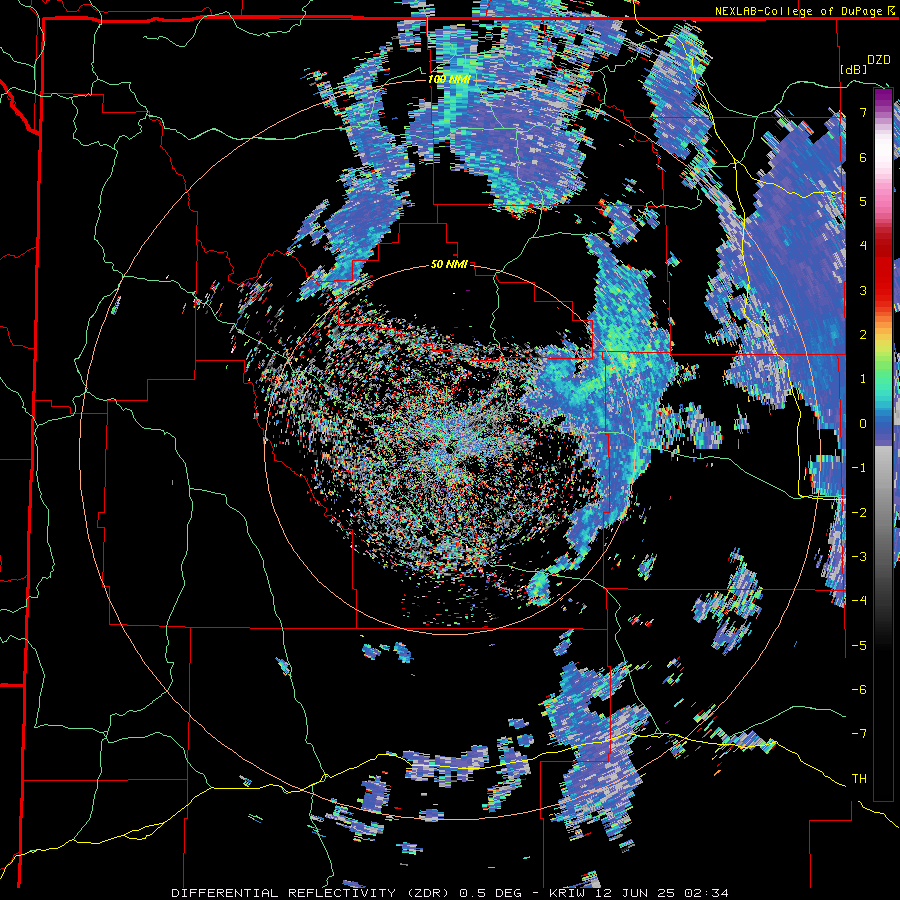Click the 100 NMI range ring label
The height and width of the screenshot is (900, 900).
[449, 79]
